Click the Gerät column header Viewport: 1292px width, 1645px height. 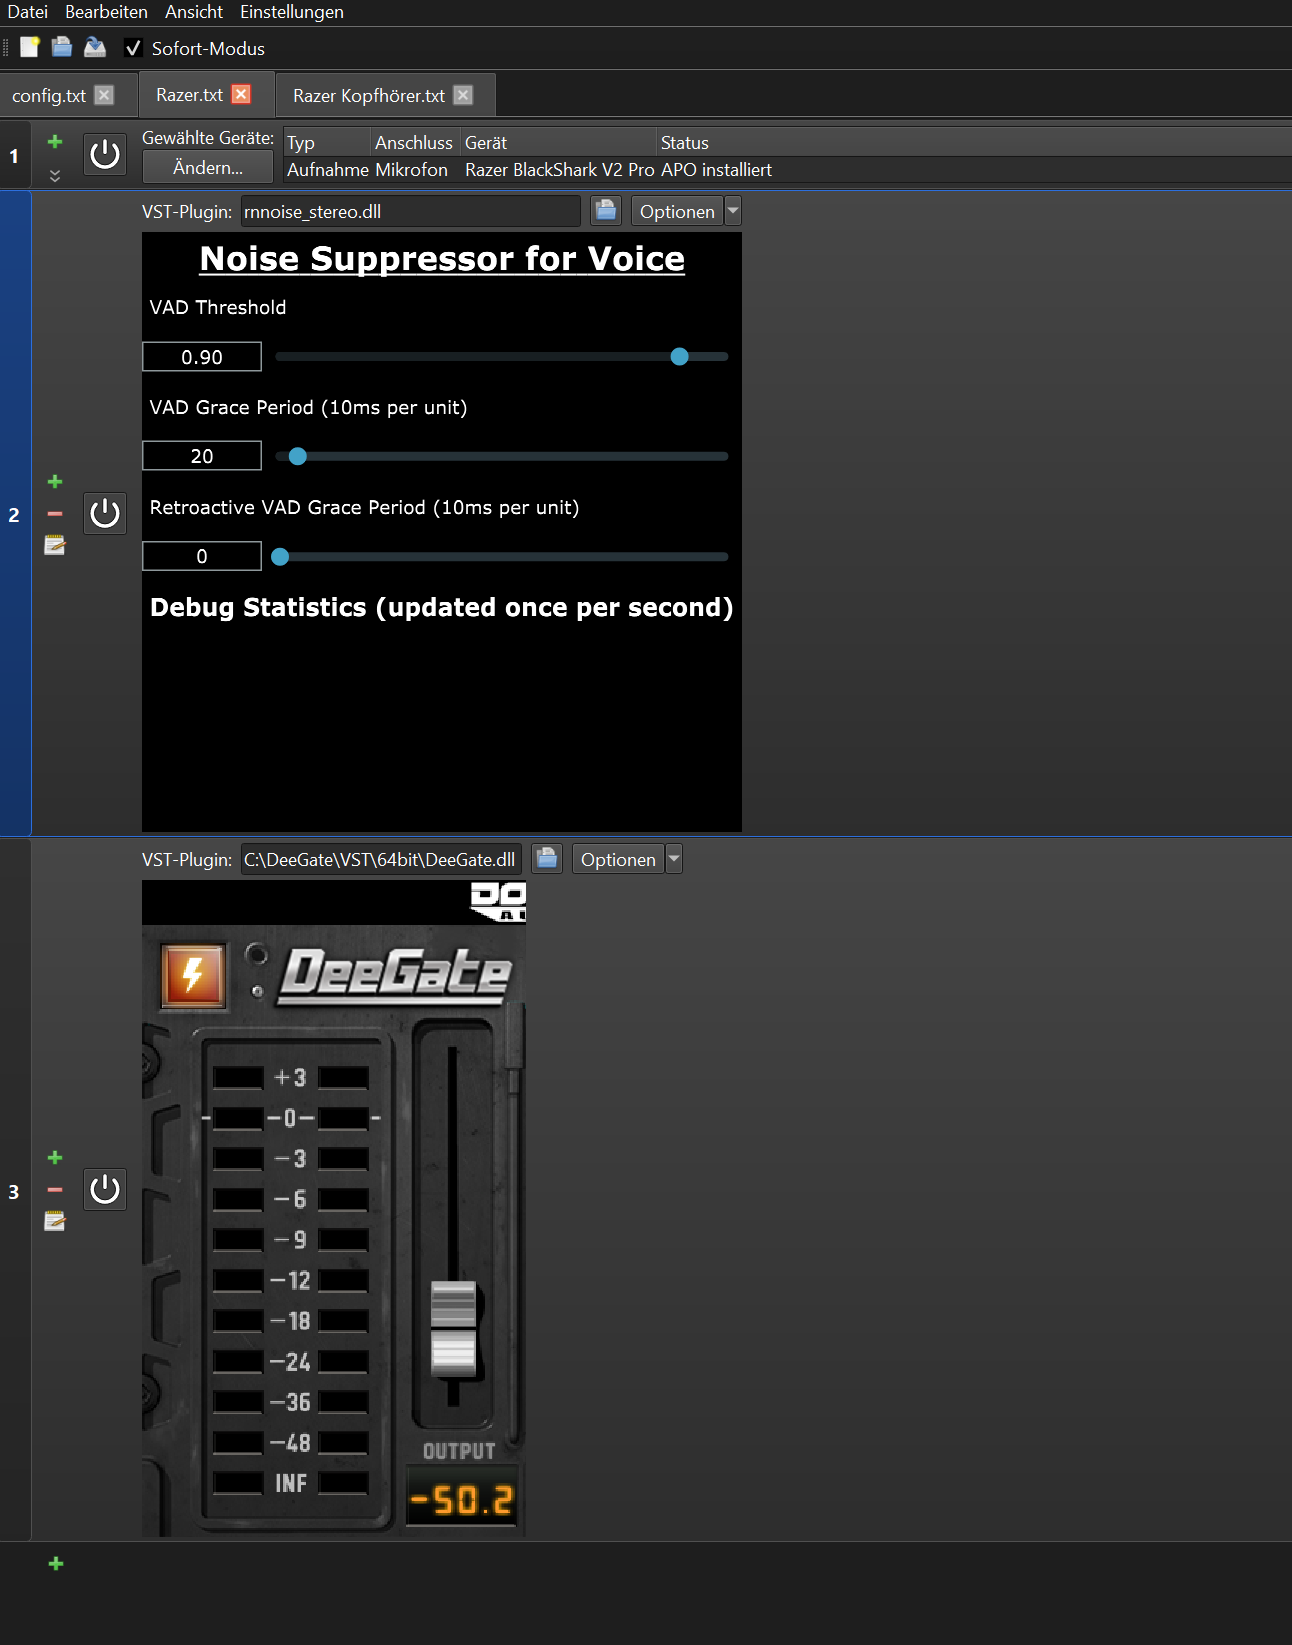(559, 143)
